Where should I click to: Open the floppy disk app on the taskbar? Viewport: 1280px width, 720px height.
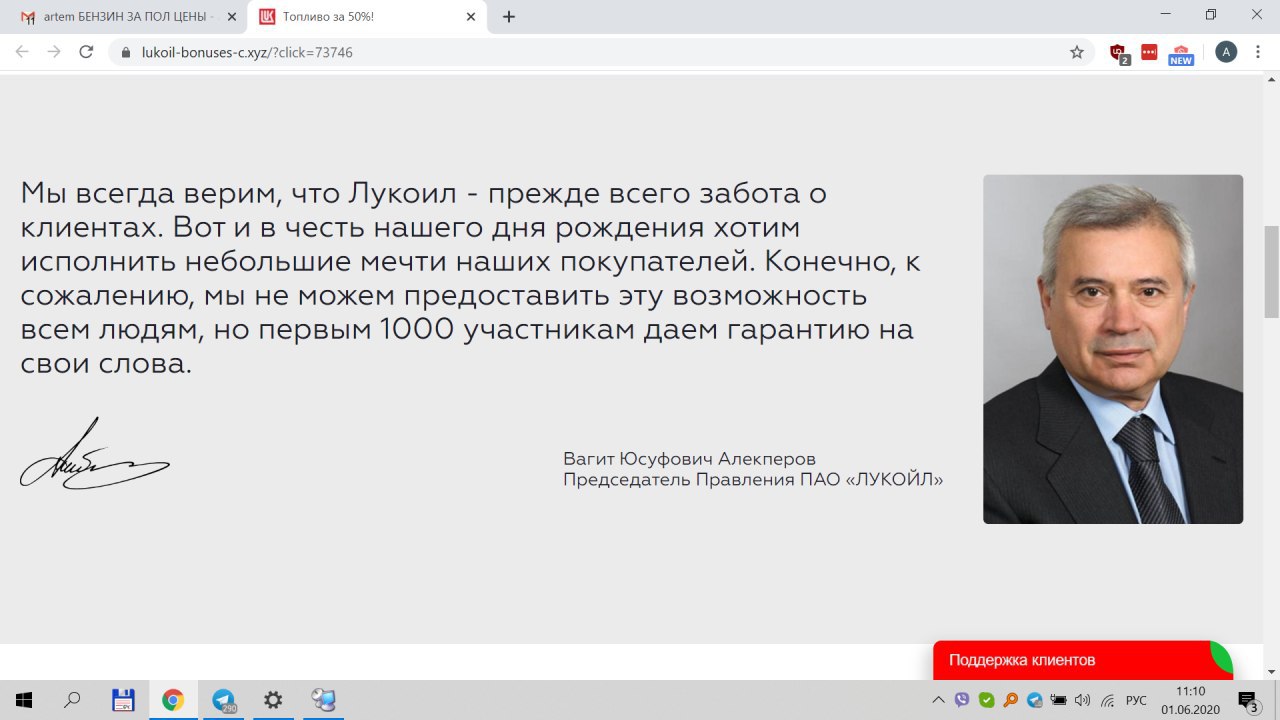point(123,700)
